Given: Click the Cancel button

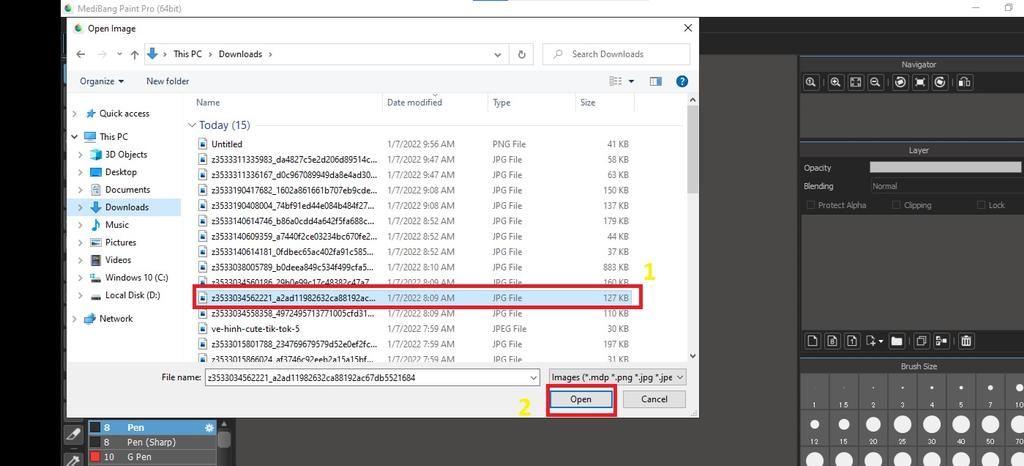Looking at the screenshot, I should (654, 399).
